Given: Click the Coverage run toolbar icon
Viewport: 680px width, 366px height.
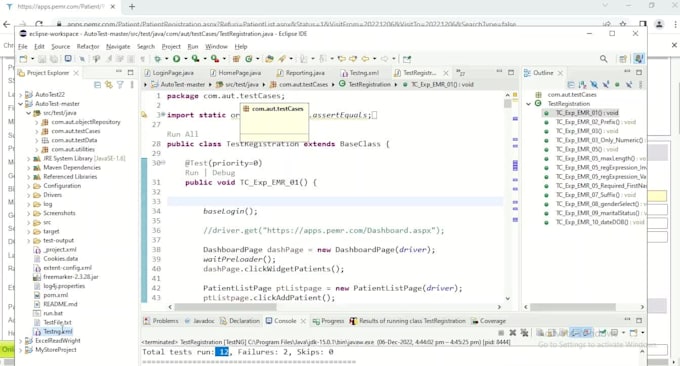Looking at the screenshot, I should tap(196, 59).
